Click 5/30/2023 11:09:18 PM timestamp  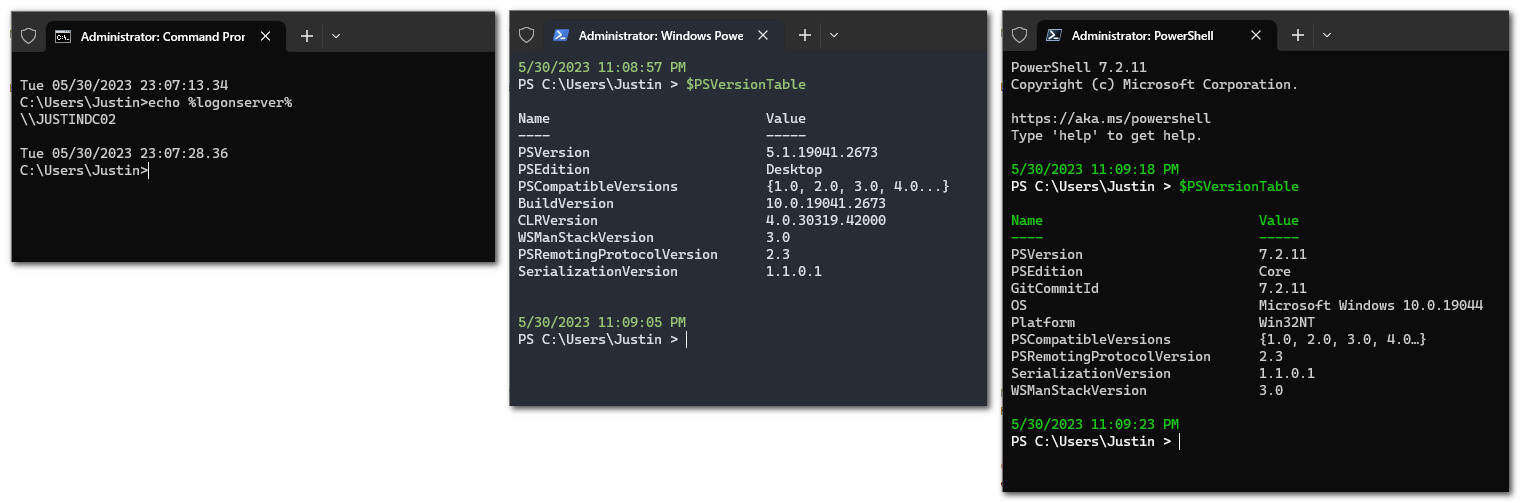(x=1095, y=169)
